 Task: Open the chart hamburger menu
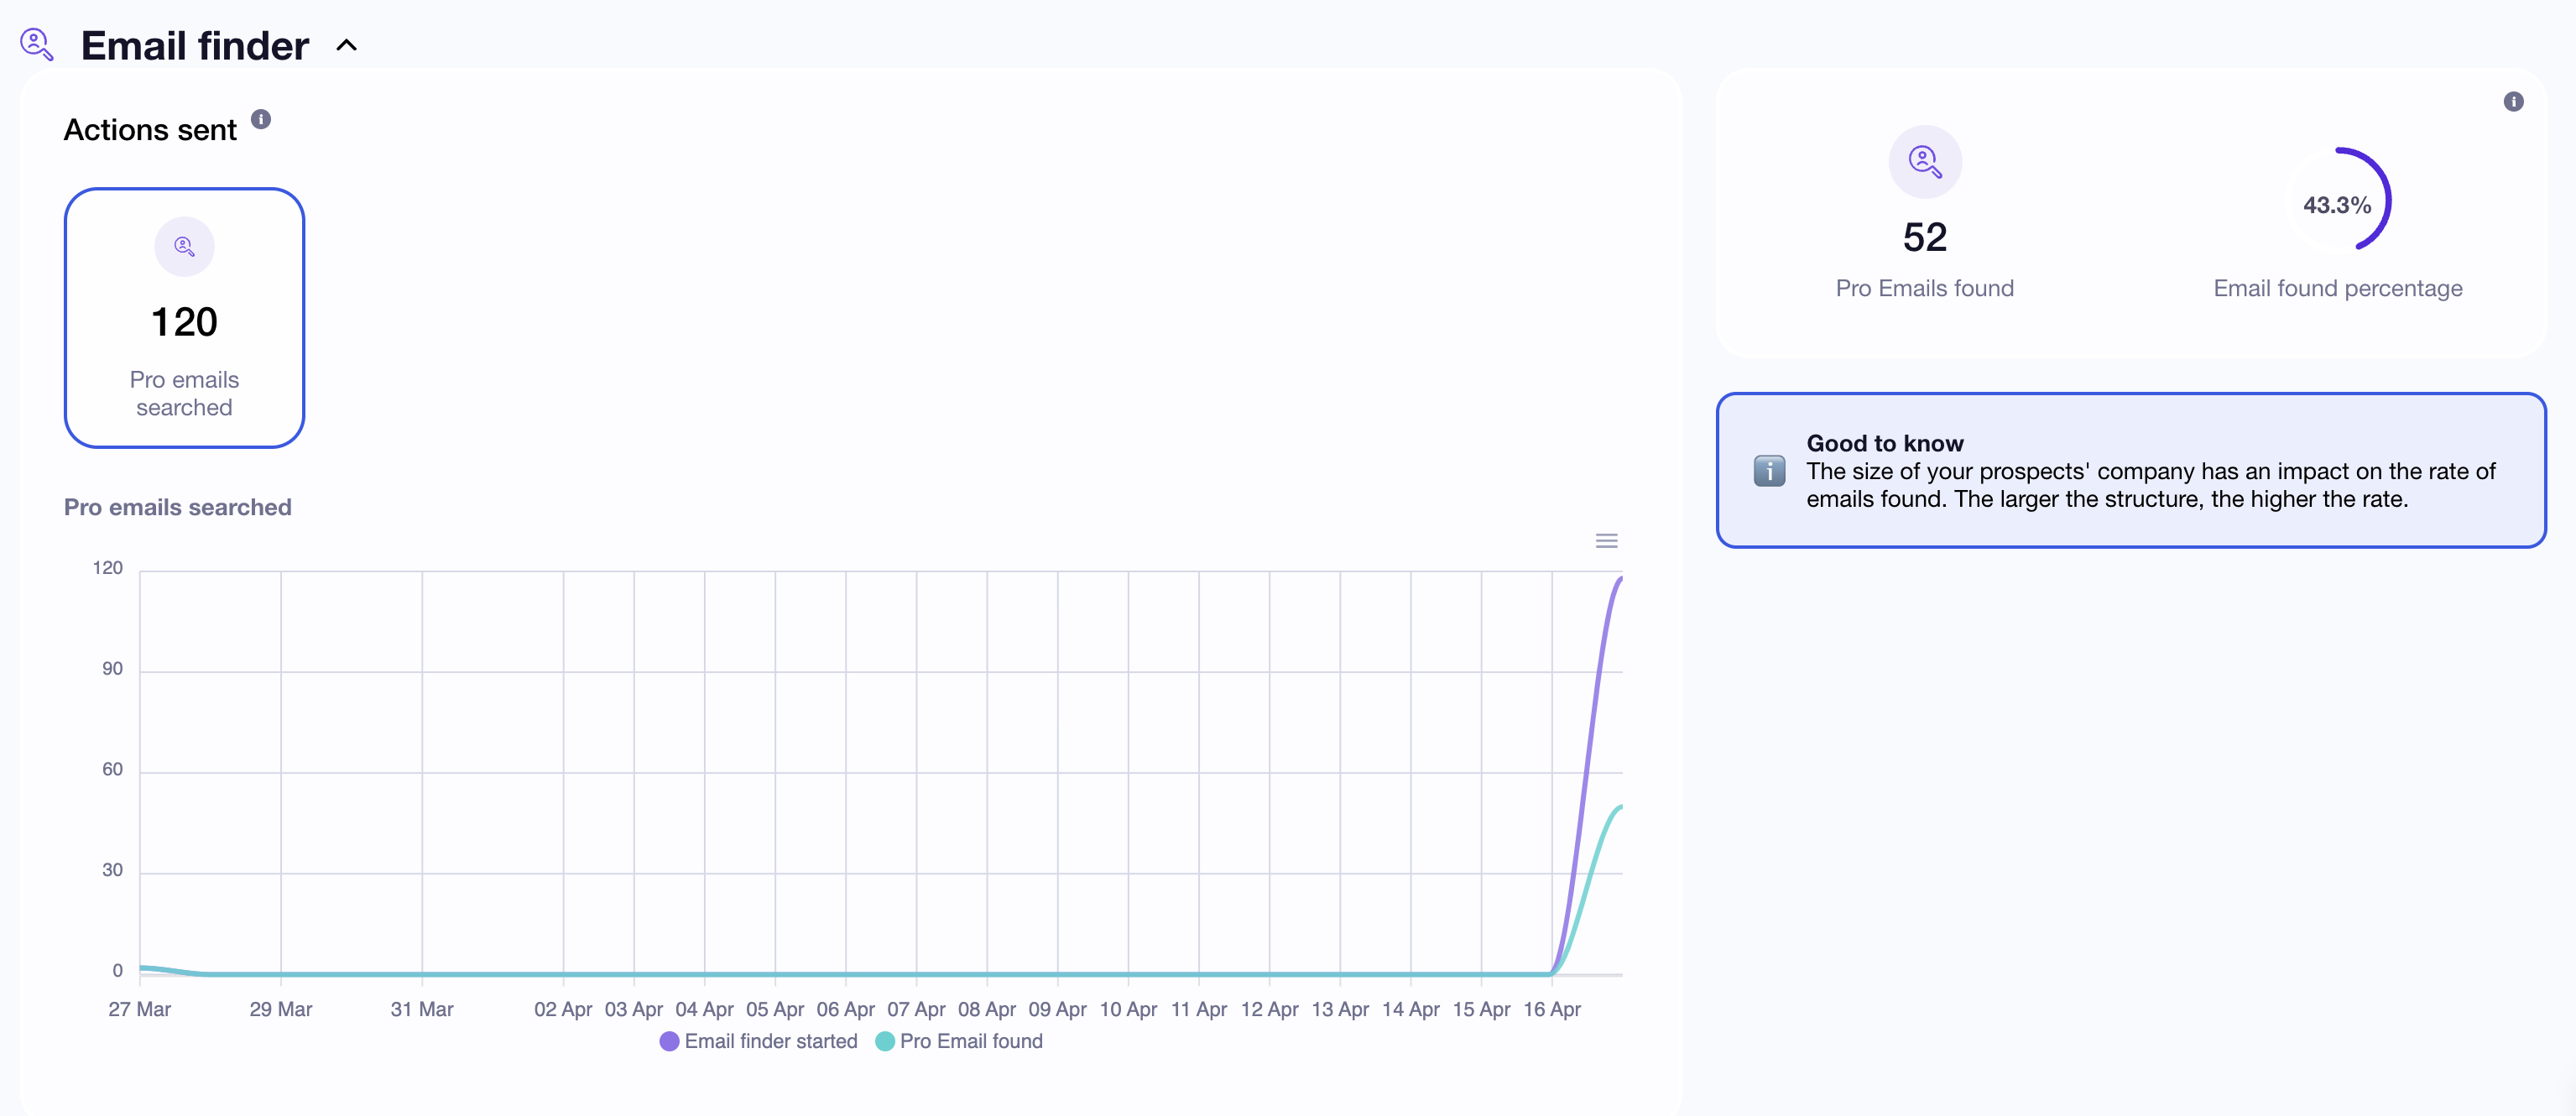1606,541
